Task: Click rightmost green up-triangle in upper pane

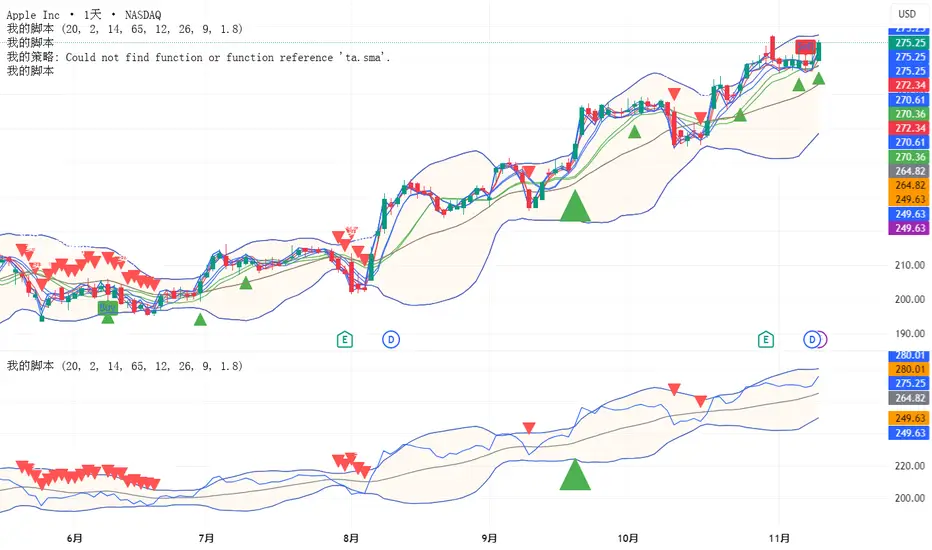Action: 819,78
